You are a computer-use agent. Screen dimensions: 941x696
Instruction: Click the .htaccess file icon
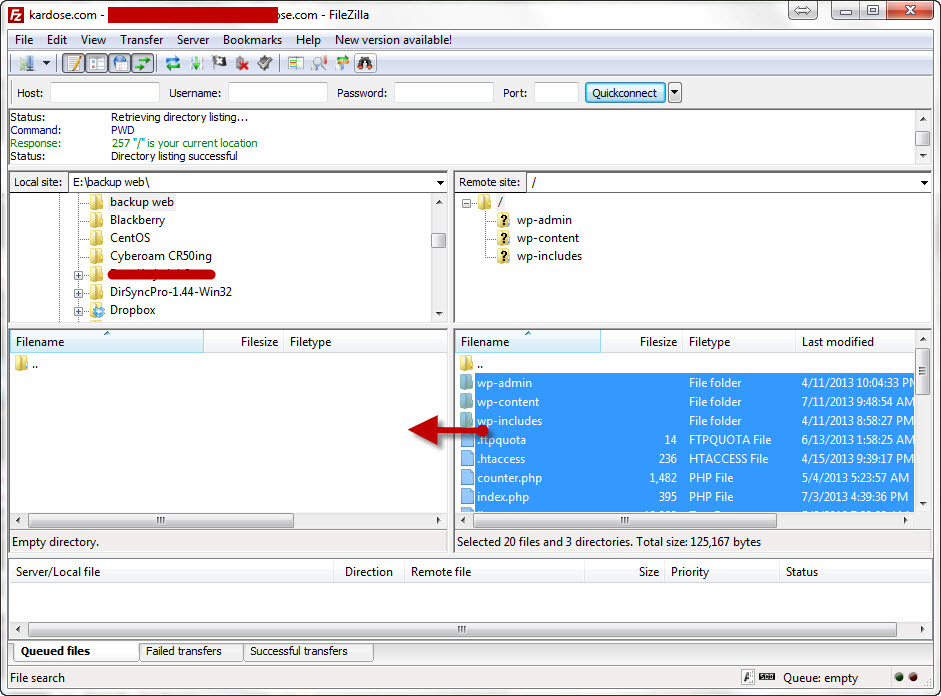tap(467, 458)
